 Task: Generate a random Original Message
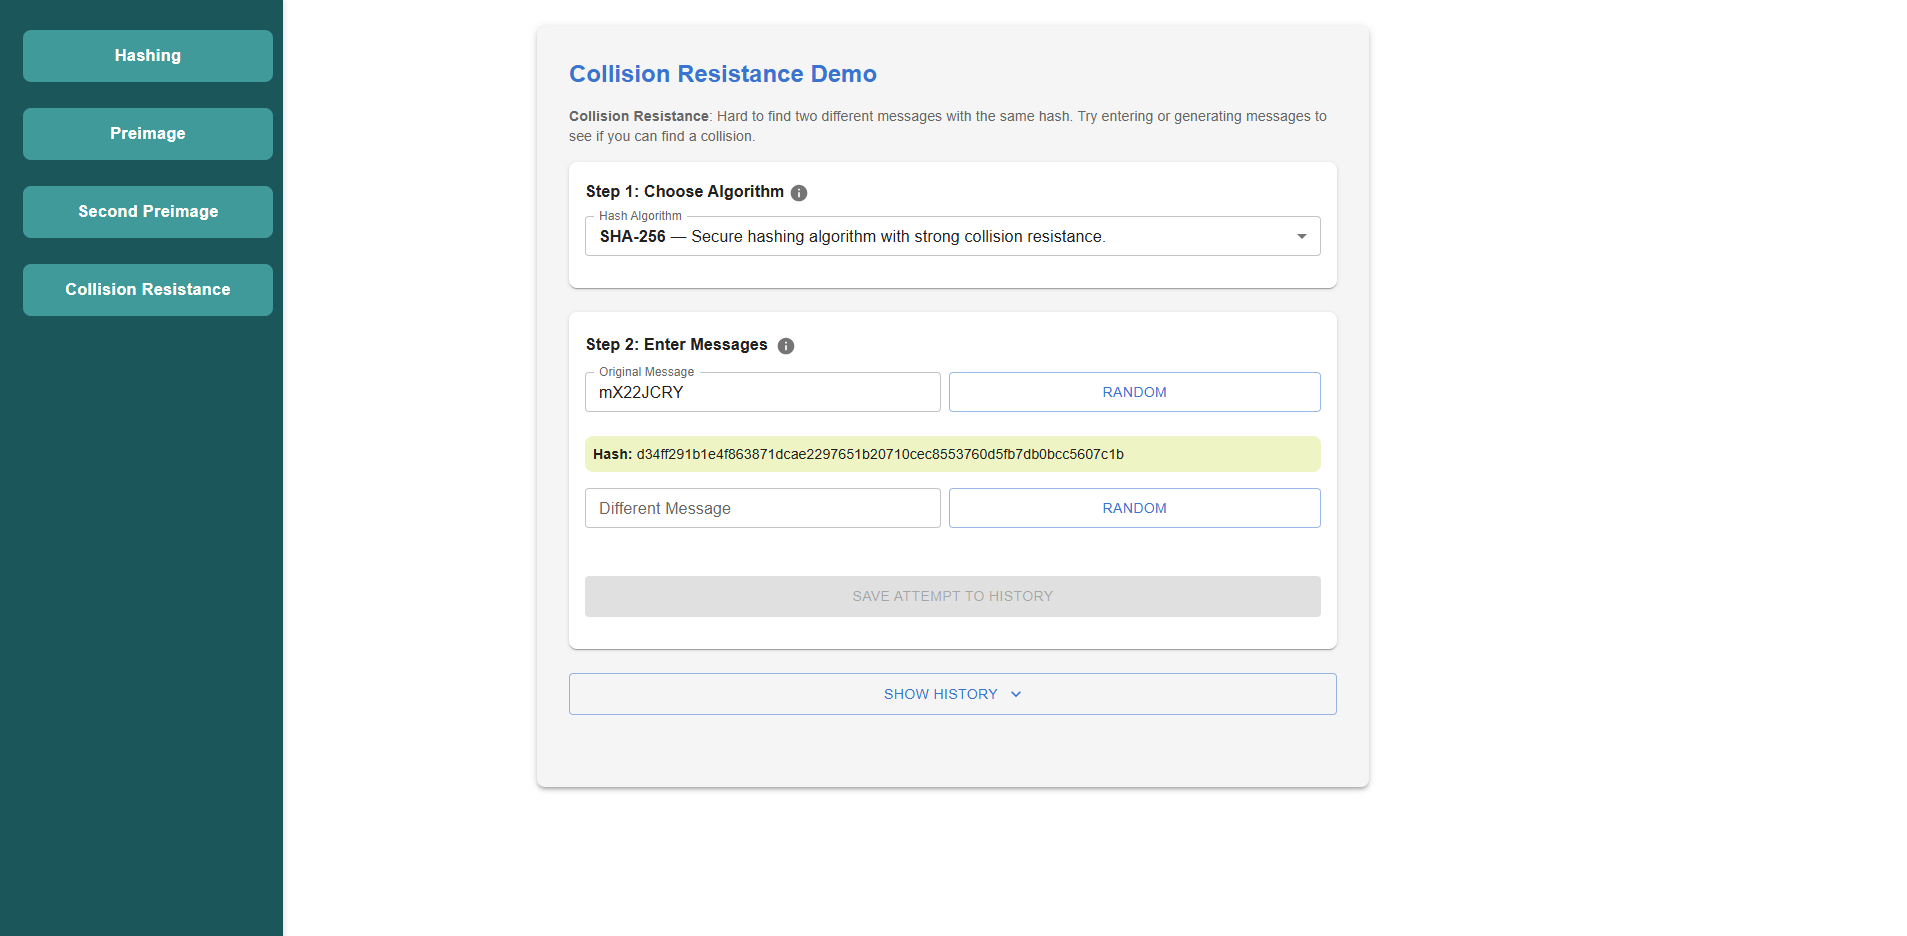click(1133, 392)
